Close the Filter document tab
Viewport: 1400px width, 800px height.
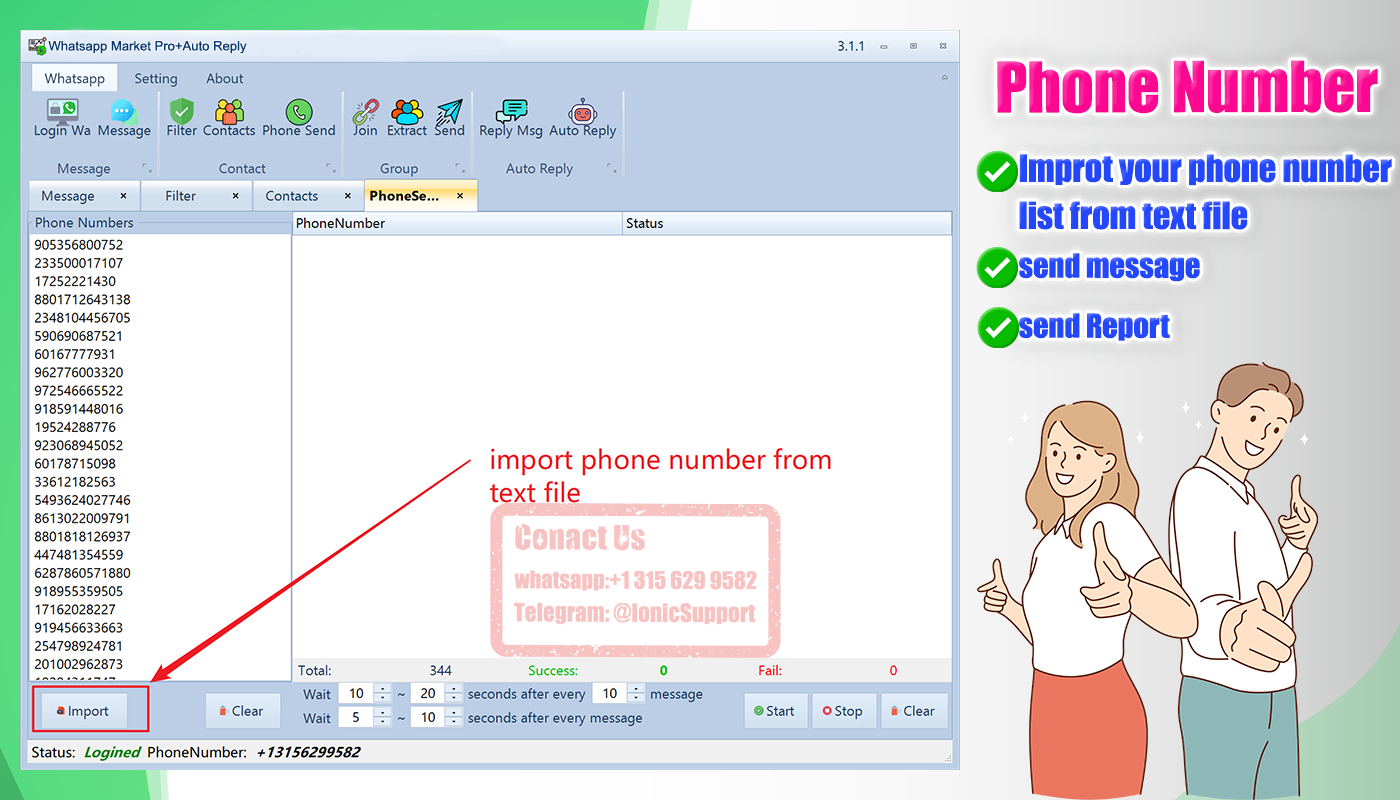point(236,196)
